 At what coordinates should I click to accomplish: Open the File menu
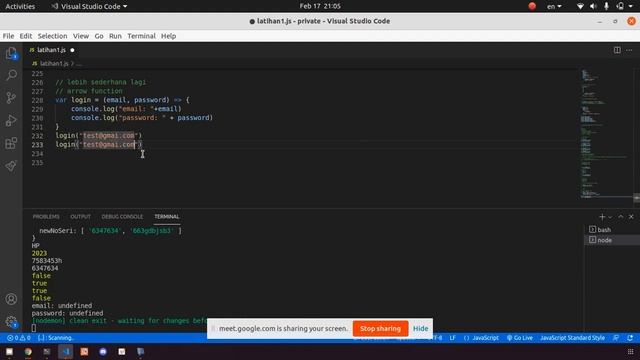point(8,36)
